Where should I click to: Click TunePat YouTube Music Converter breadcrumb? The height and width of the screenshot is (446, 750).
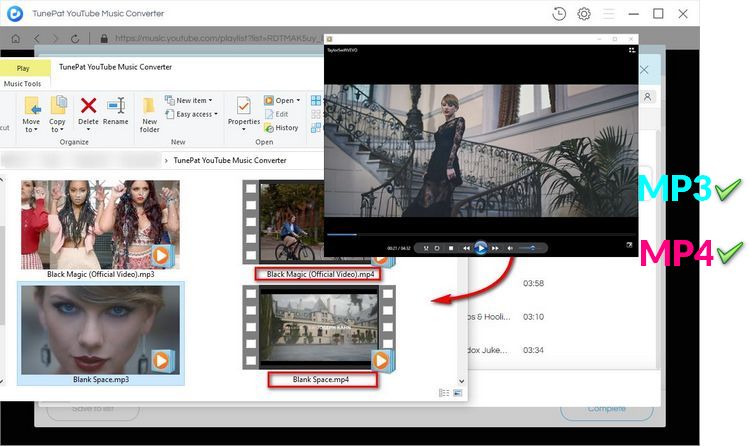point(230,160)
